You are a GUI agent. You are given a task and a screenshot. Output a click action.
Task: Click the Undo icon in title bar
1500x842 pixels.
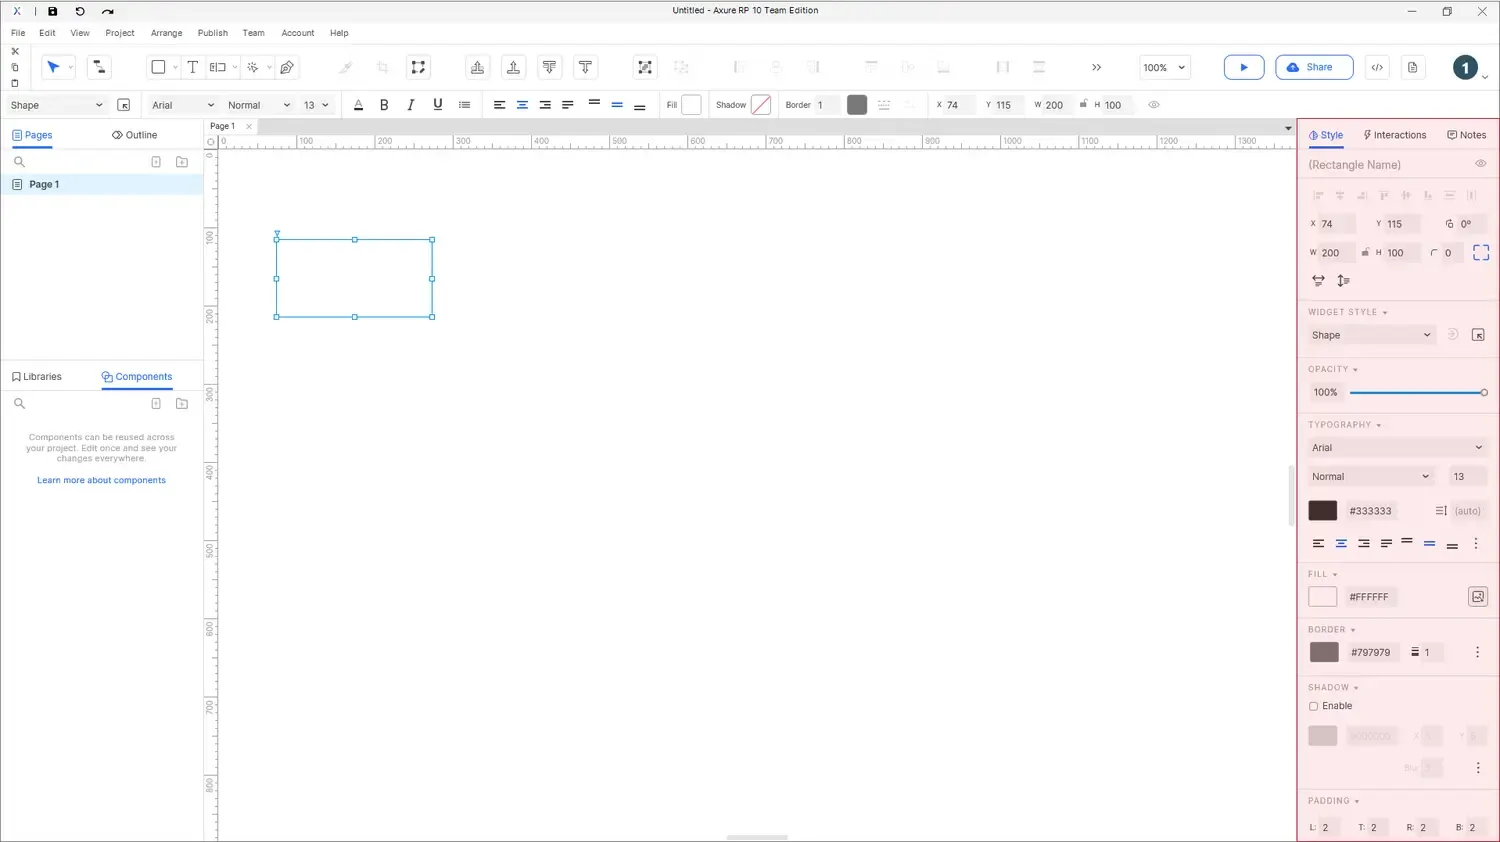click(80, 11)
